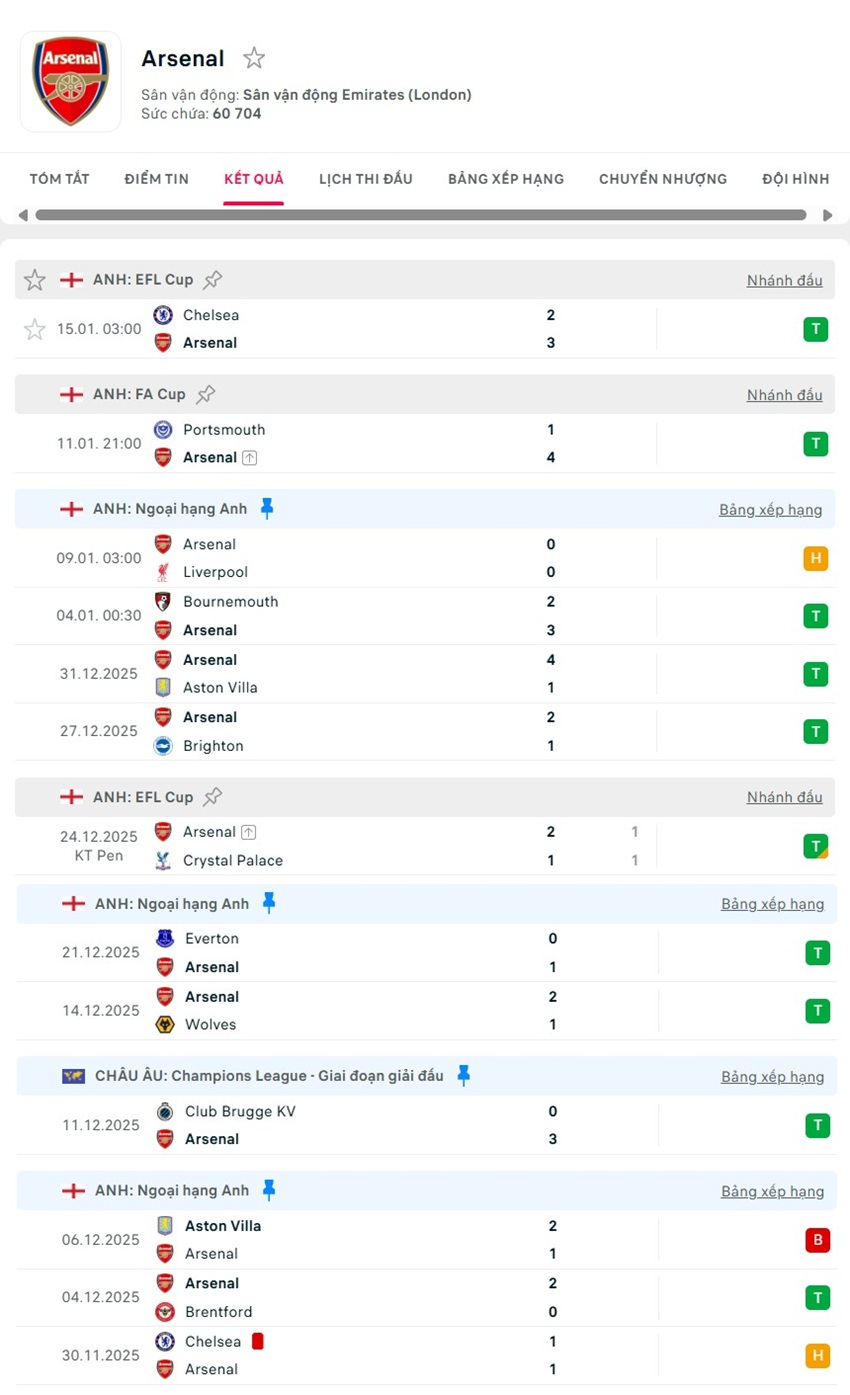The height and width of the screenshot is (1395, 850).
Task: Open the Chuyển nhượng tab
Action: coord(663,179)
